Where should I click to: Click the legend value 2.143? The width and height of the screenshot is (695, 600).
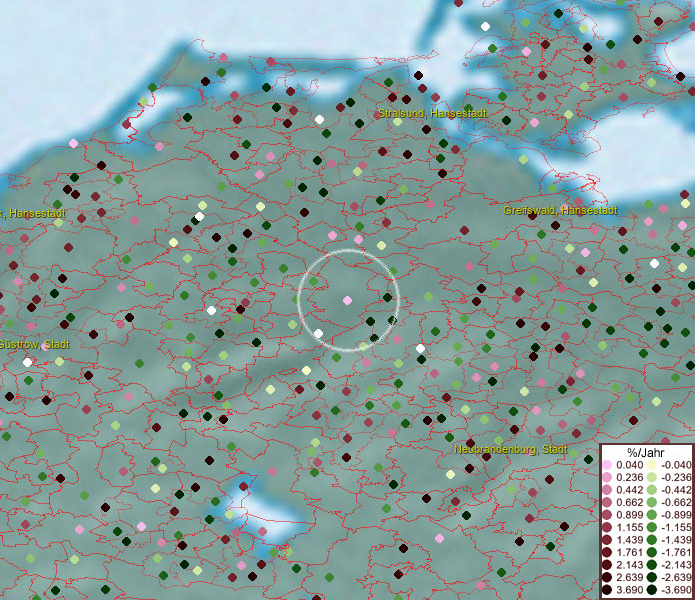[629, 565]
